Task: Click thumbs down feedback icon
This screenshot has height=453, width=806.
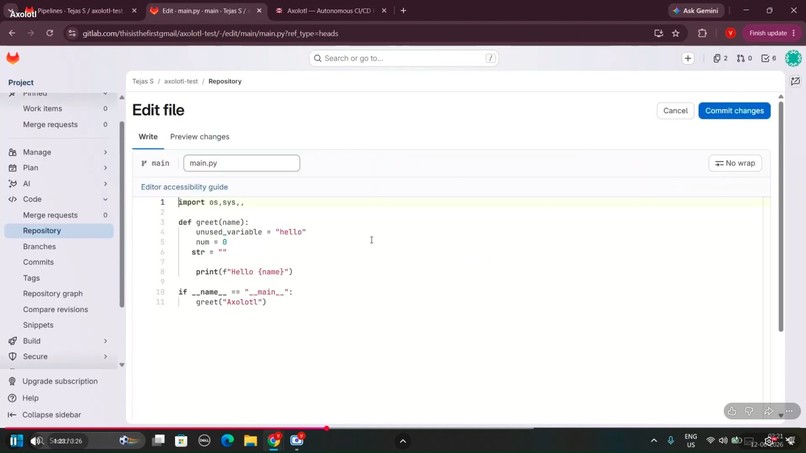Action: [x=749, y=411]
